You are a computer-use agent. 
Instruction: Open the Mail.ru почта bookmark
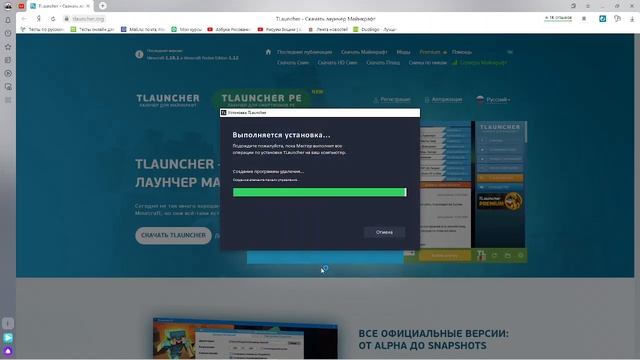(x=143, y=29)
